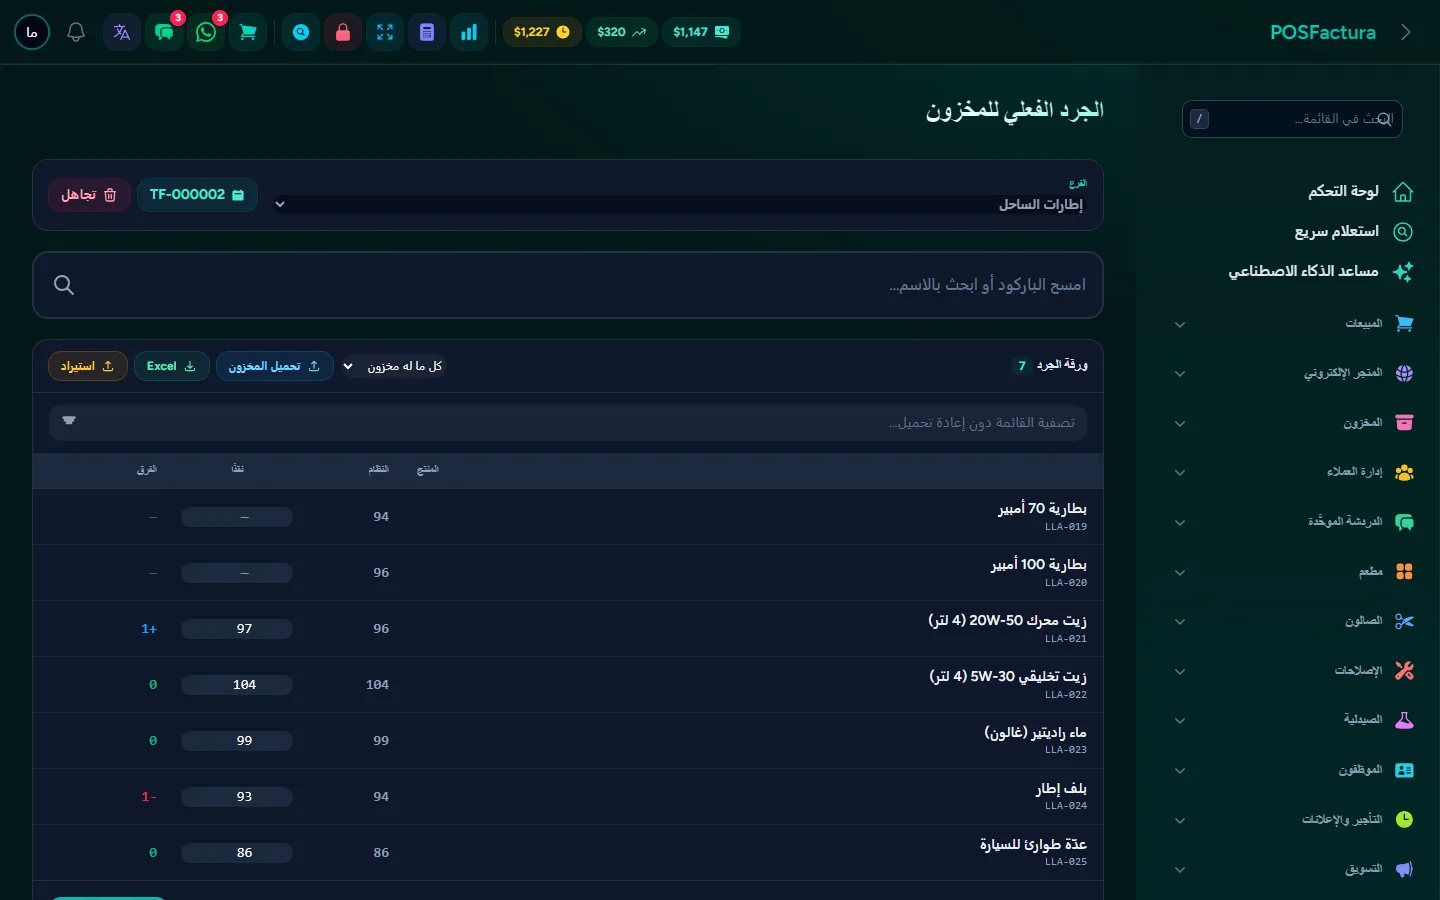
Task: Click the quick inquiry icon in sidebar
Action: [1403, 231]
